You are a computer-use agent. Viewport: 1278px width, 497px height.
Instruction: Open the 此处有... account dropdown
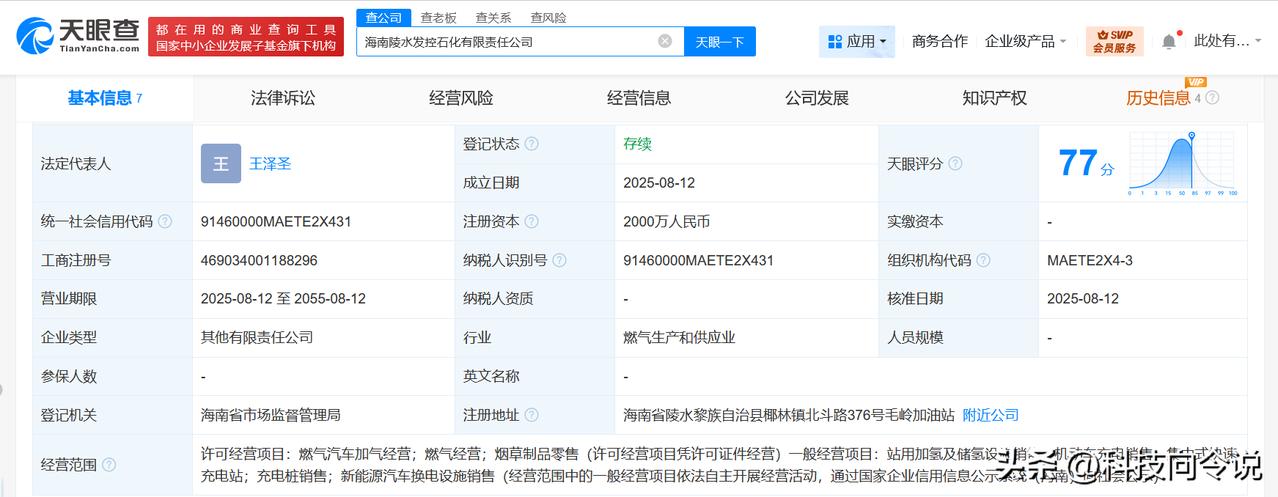coord(1227,41)
